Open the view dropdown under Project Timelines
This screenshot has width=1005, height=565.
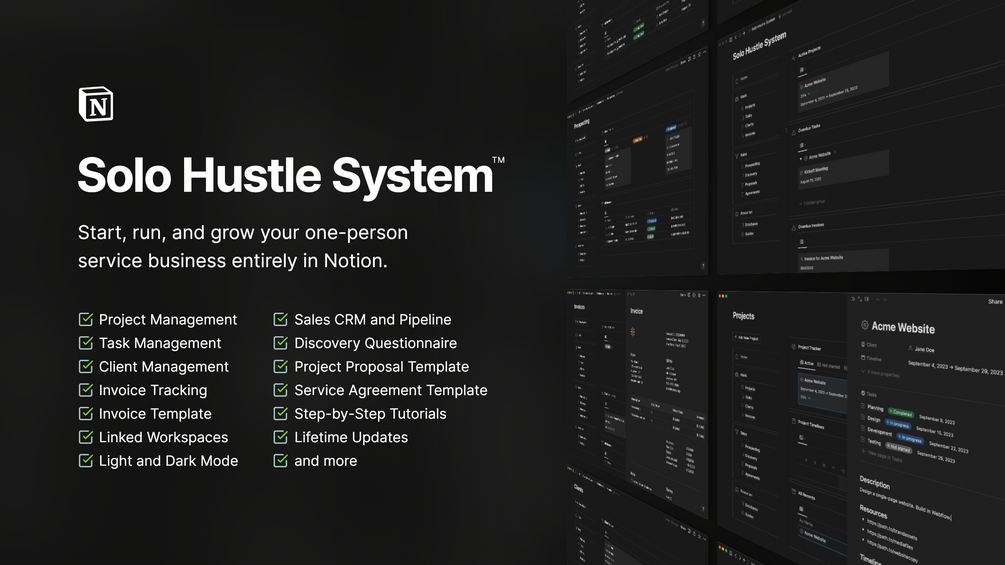tap(802, 438)
